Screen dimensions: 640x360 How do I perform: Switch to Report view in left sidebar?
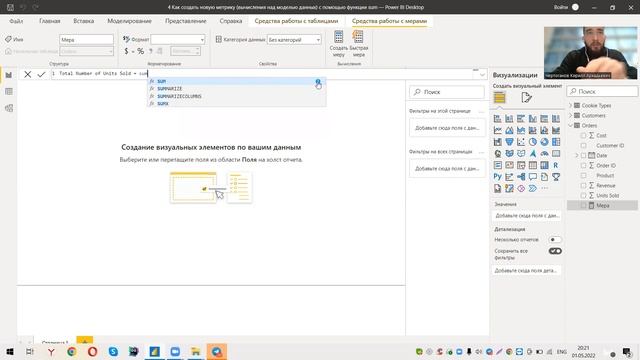[9, 75]
